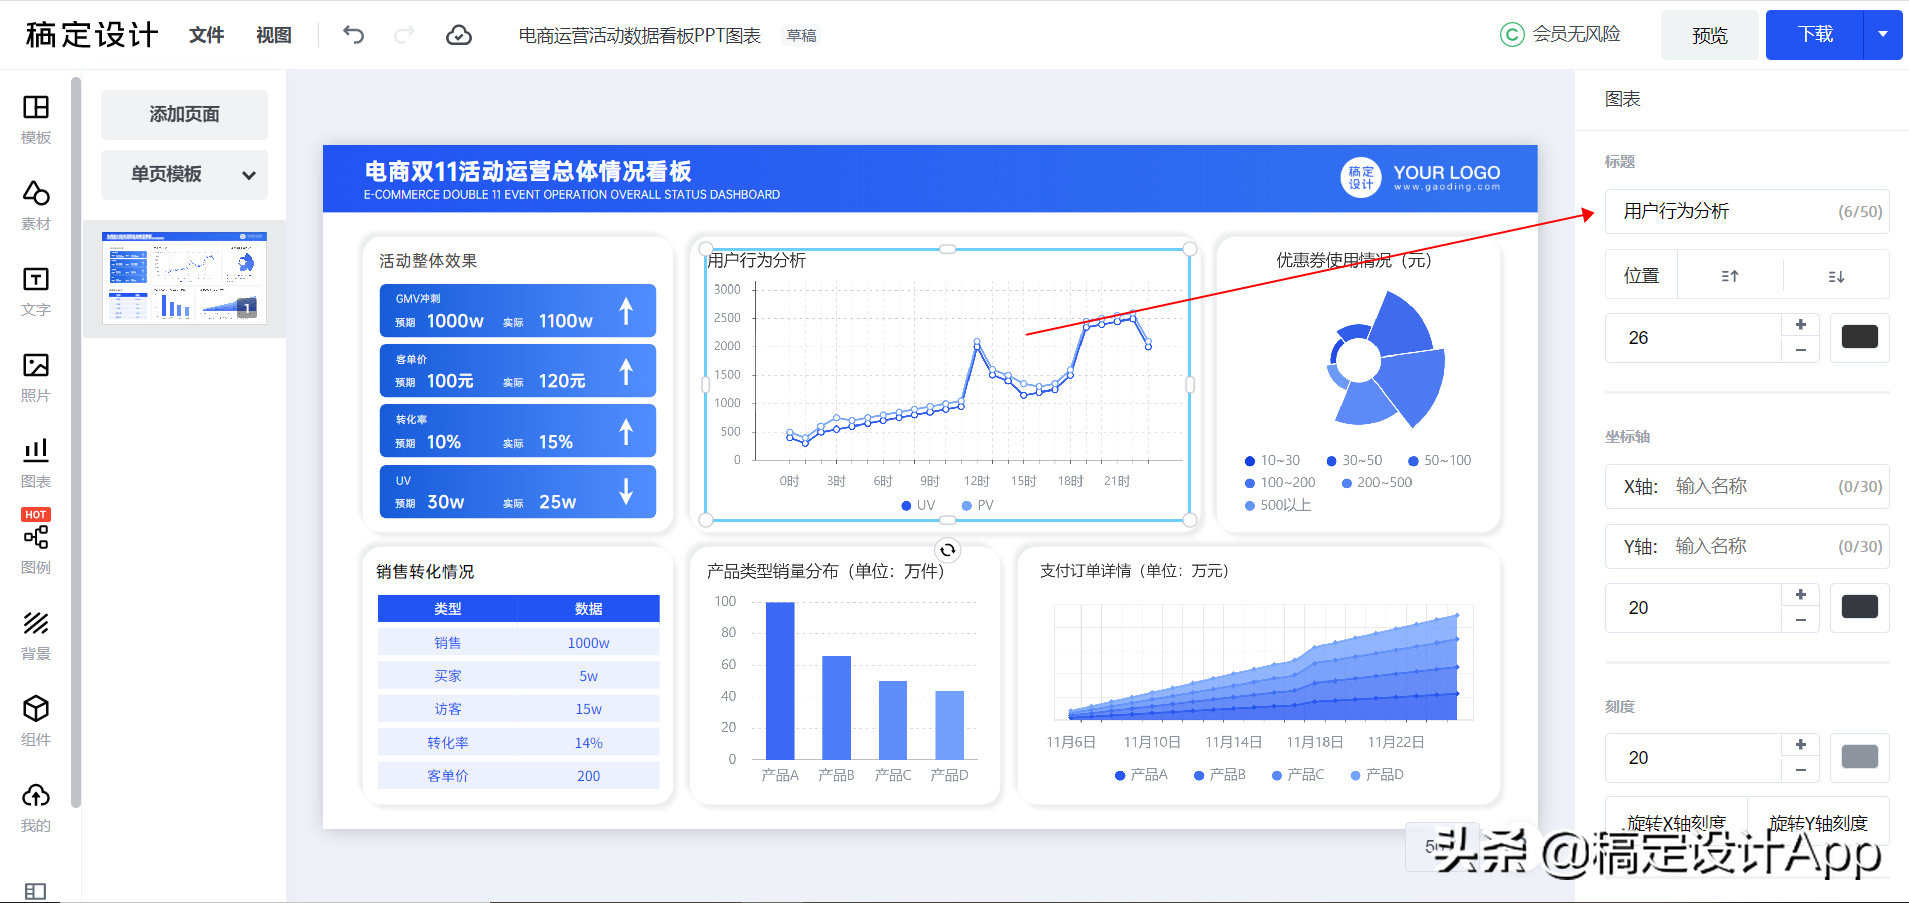Viewport: 1909px width, 903px height.
Task: Select the 客单价 120元 card on canvas
Action: pyautogui.click(x=518, y=371)
